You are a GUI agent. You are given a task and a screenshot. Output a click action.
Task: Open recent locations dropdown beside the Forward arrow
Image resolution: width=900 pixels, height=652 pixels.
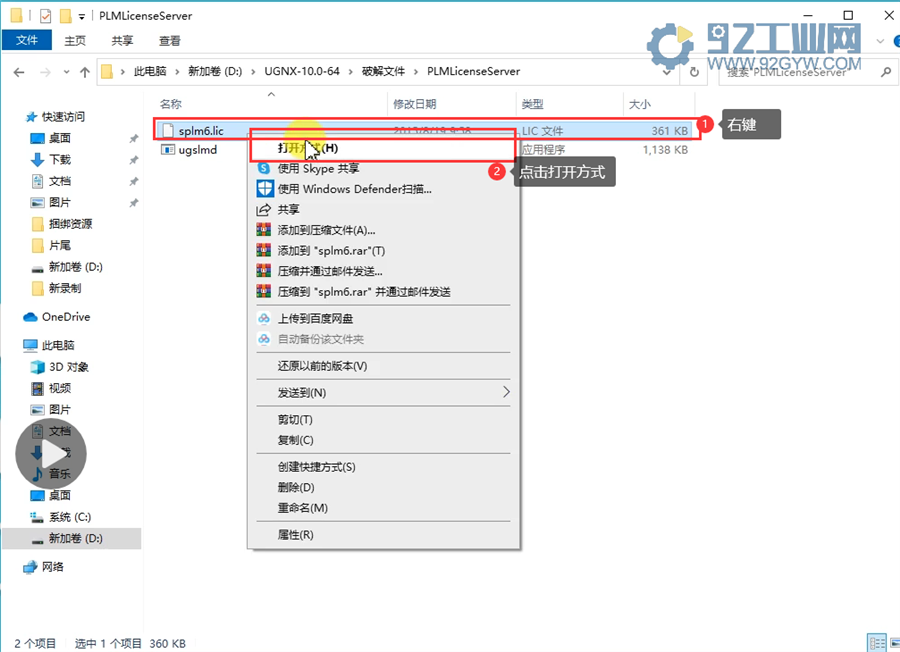(67, 72)
